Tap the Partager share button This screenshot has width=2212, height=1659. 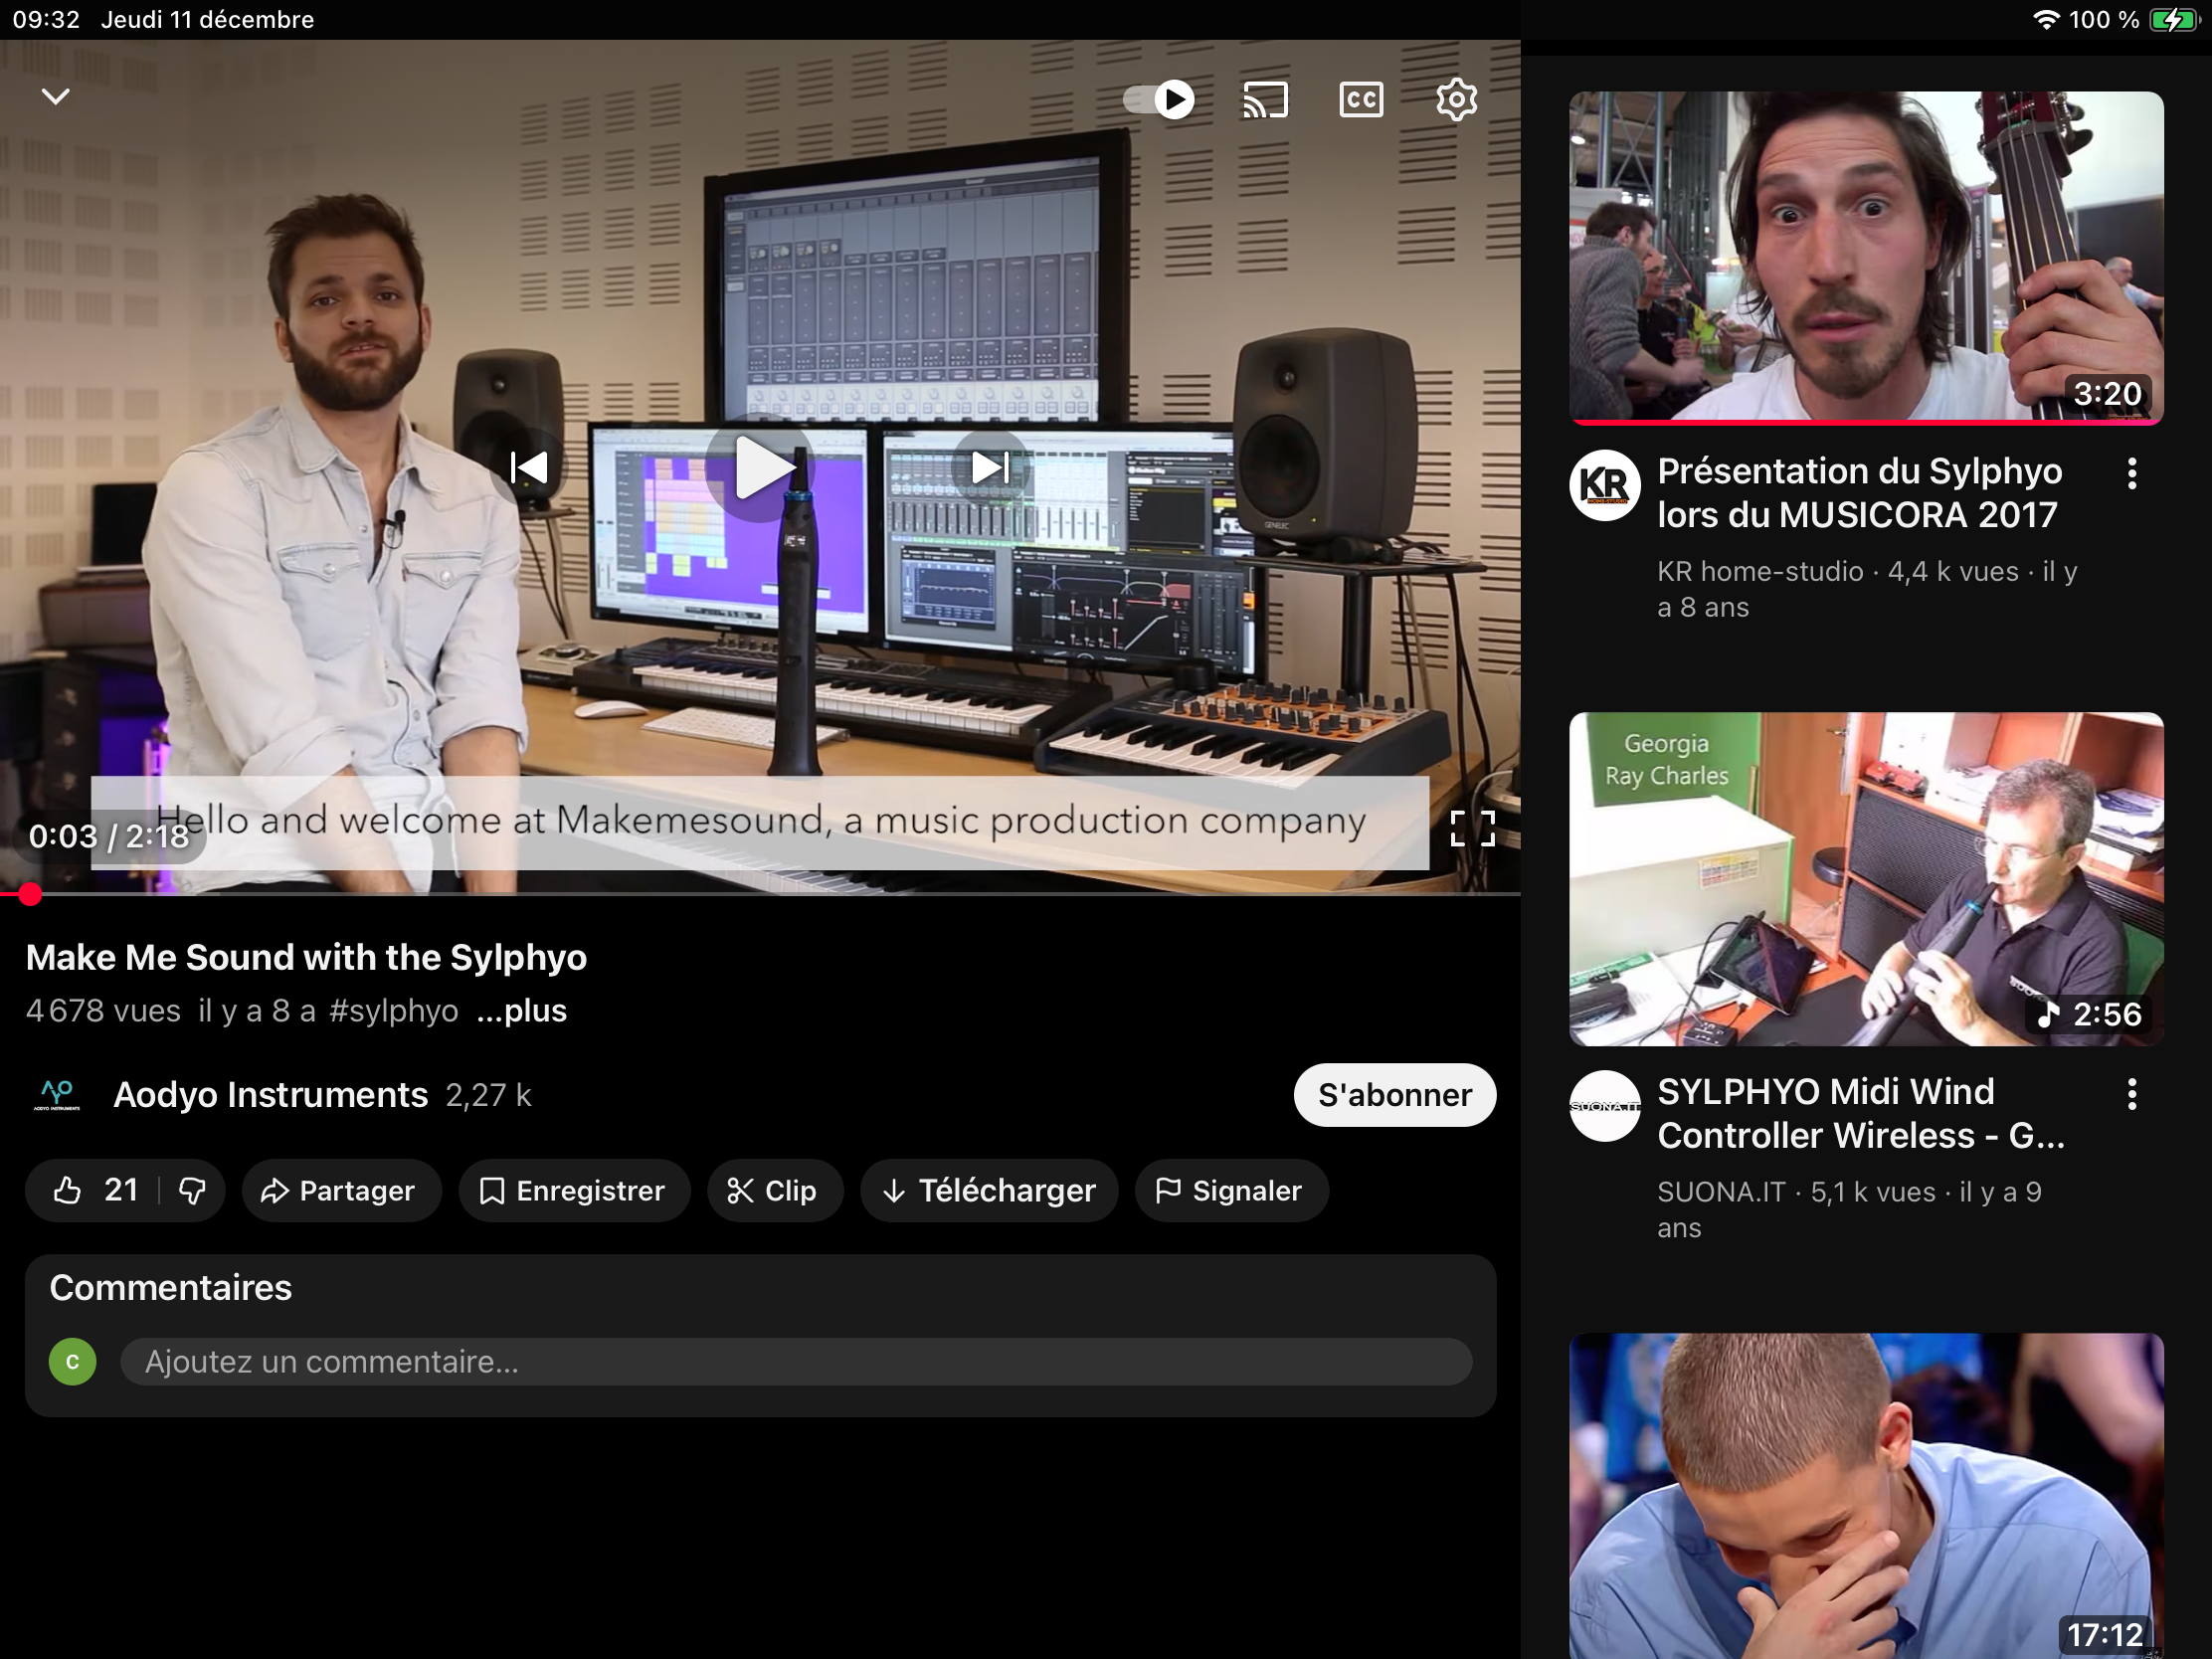click(x=340, y=1190)
